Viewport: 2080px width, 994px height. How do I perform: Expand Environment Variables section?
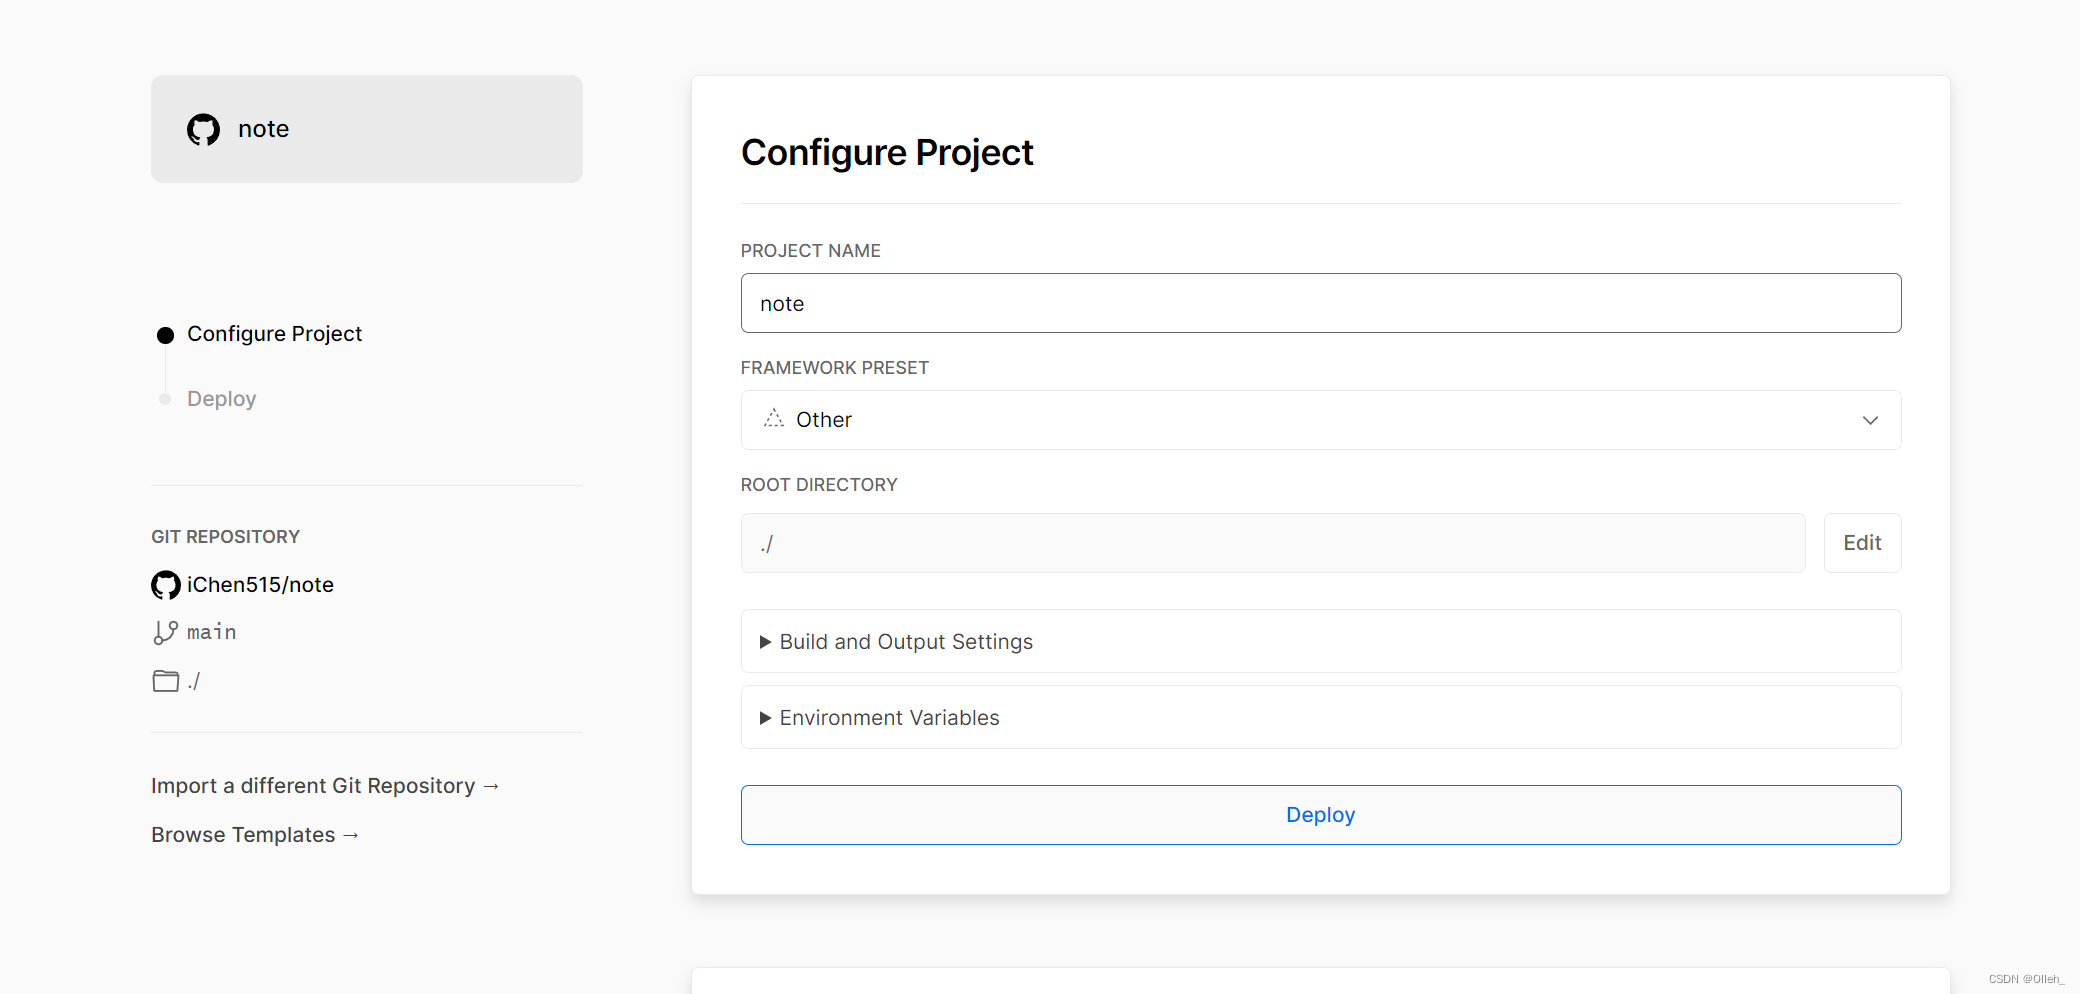click(x=1321, y=717)
